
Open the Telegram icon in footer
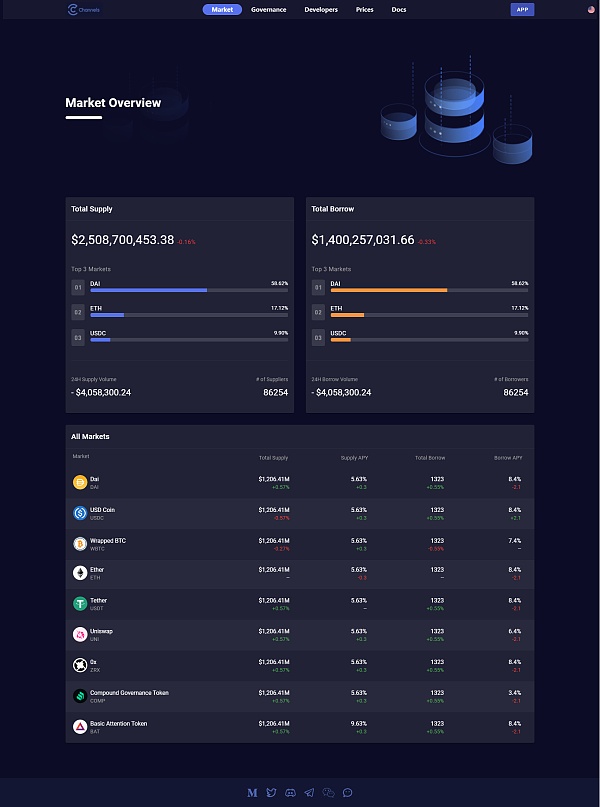[309, 793]
